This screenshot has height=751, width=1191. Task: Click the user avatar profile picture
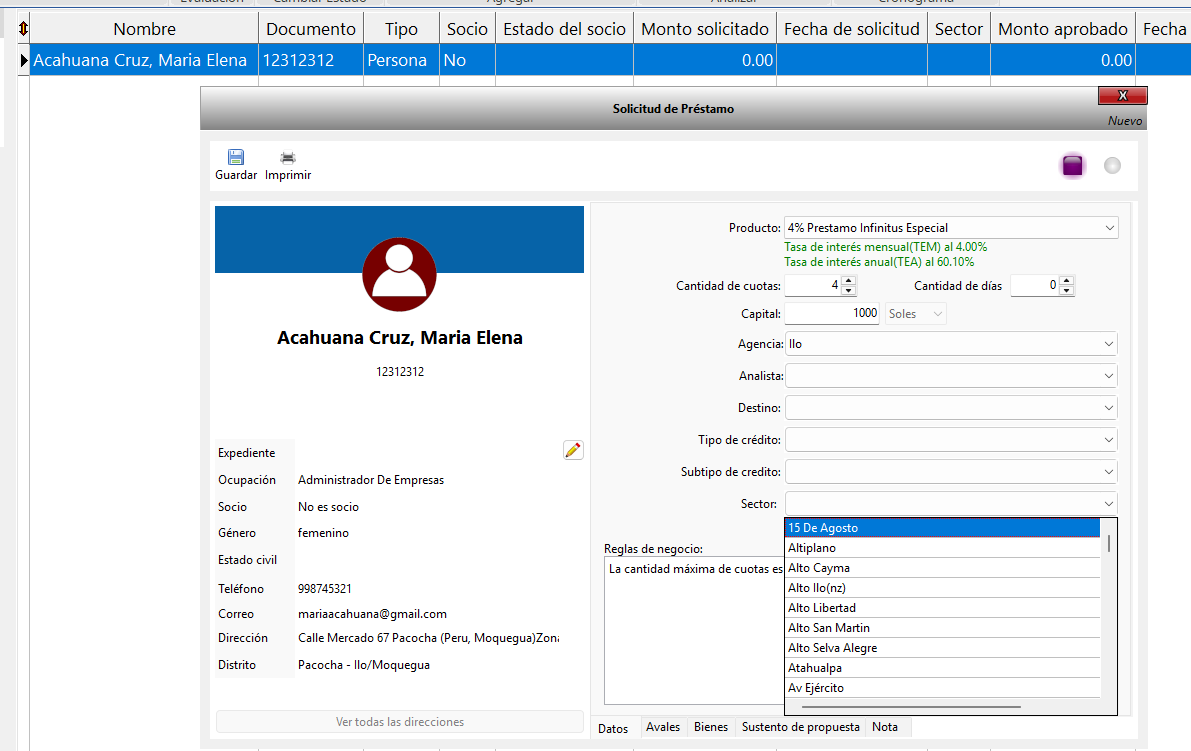pyautogui.click(x=399, y=275)
